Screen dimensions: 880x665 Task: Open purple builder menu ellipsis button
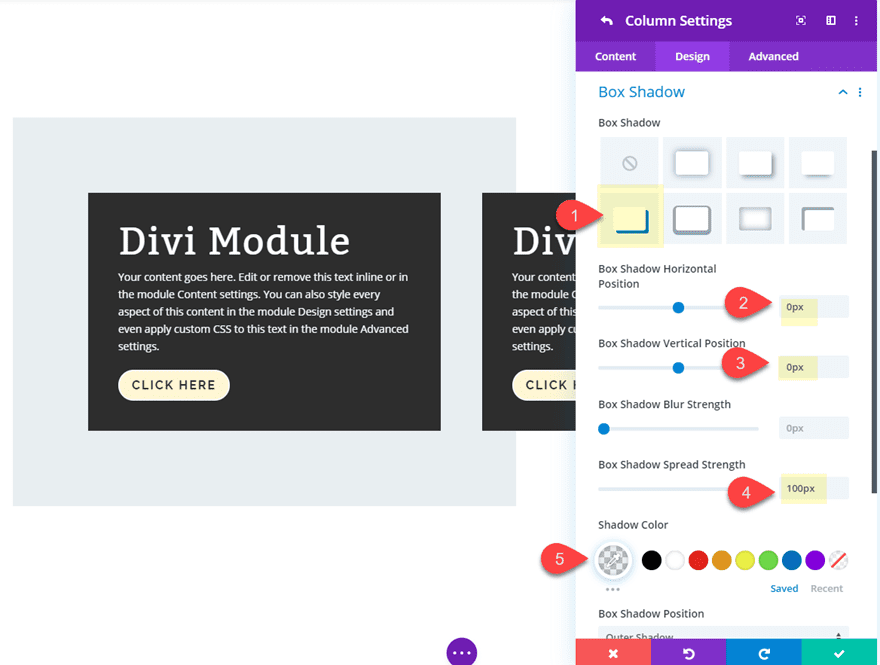462,653
